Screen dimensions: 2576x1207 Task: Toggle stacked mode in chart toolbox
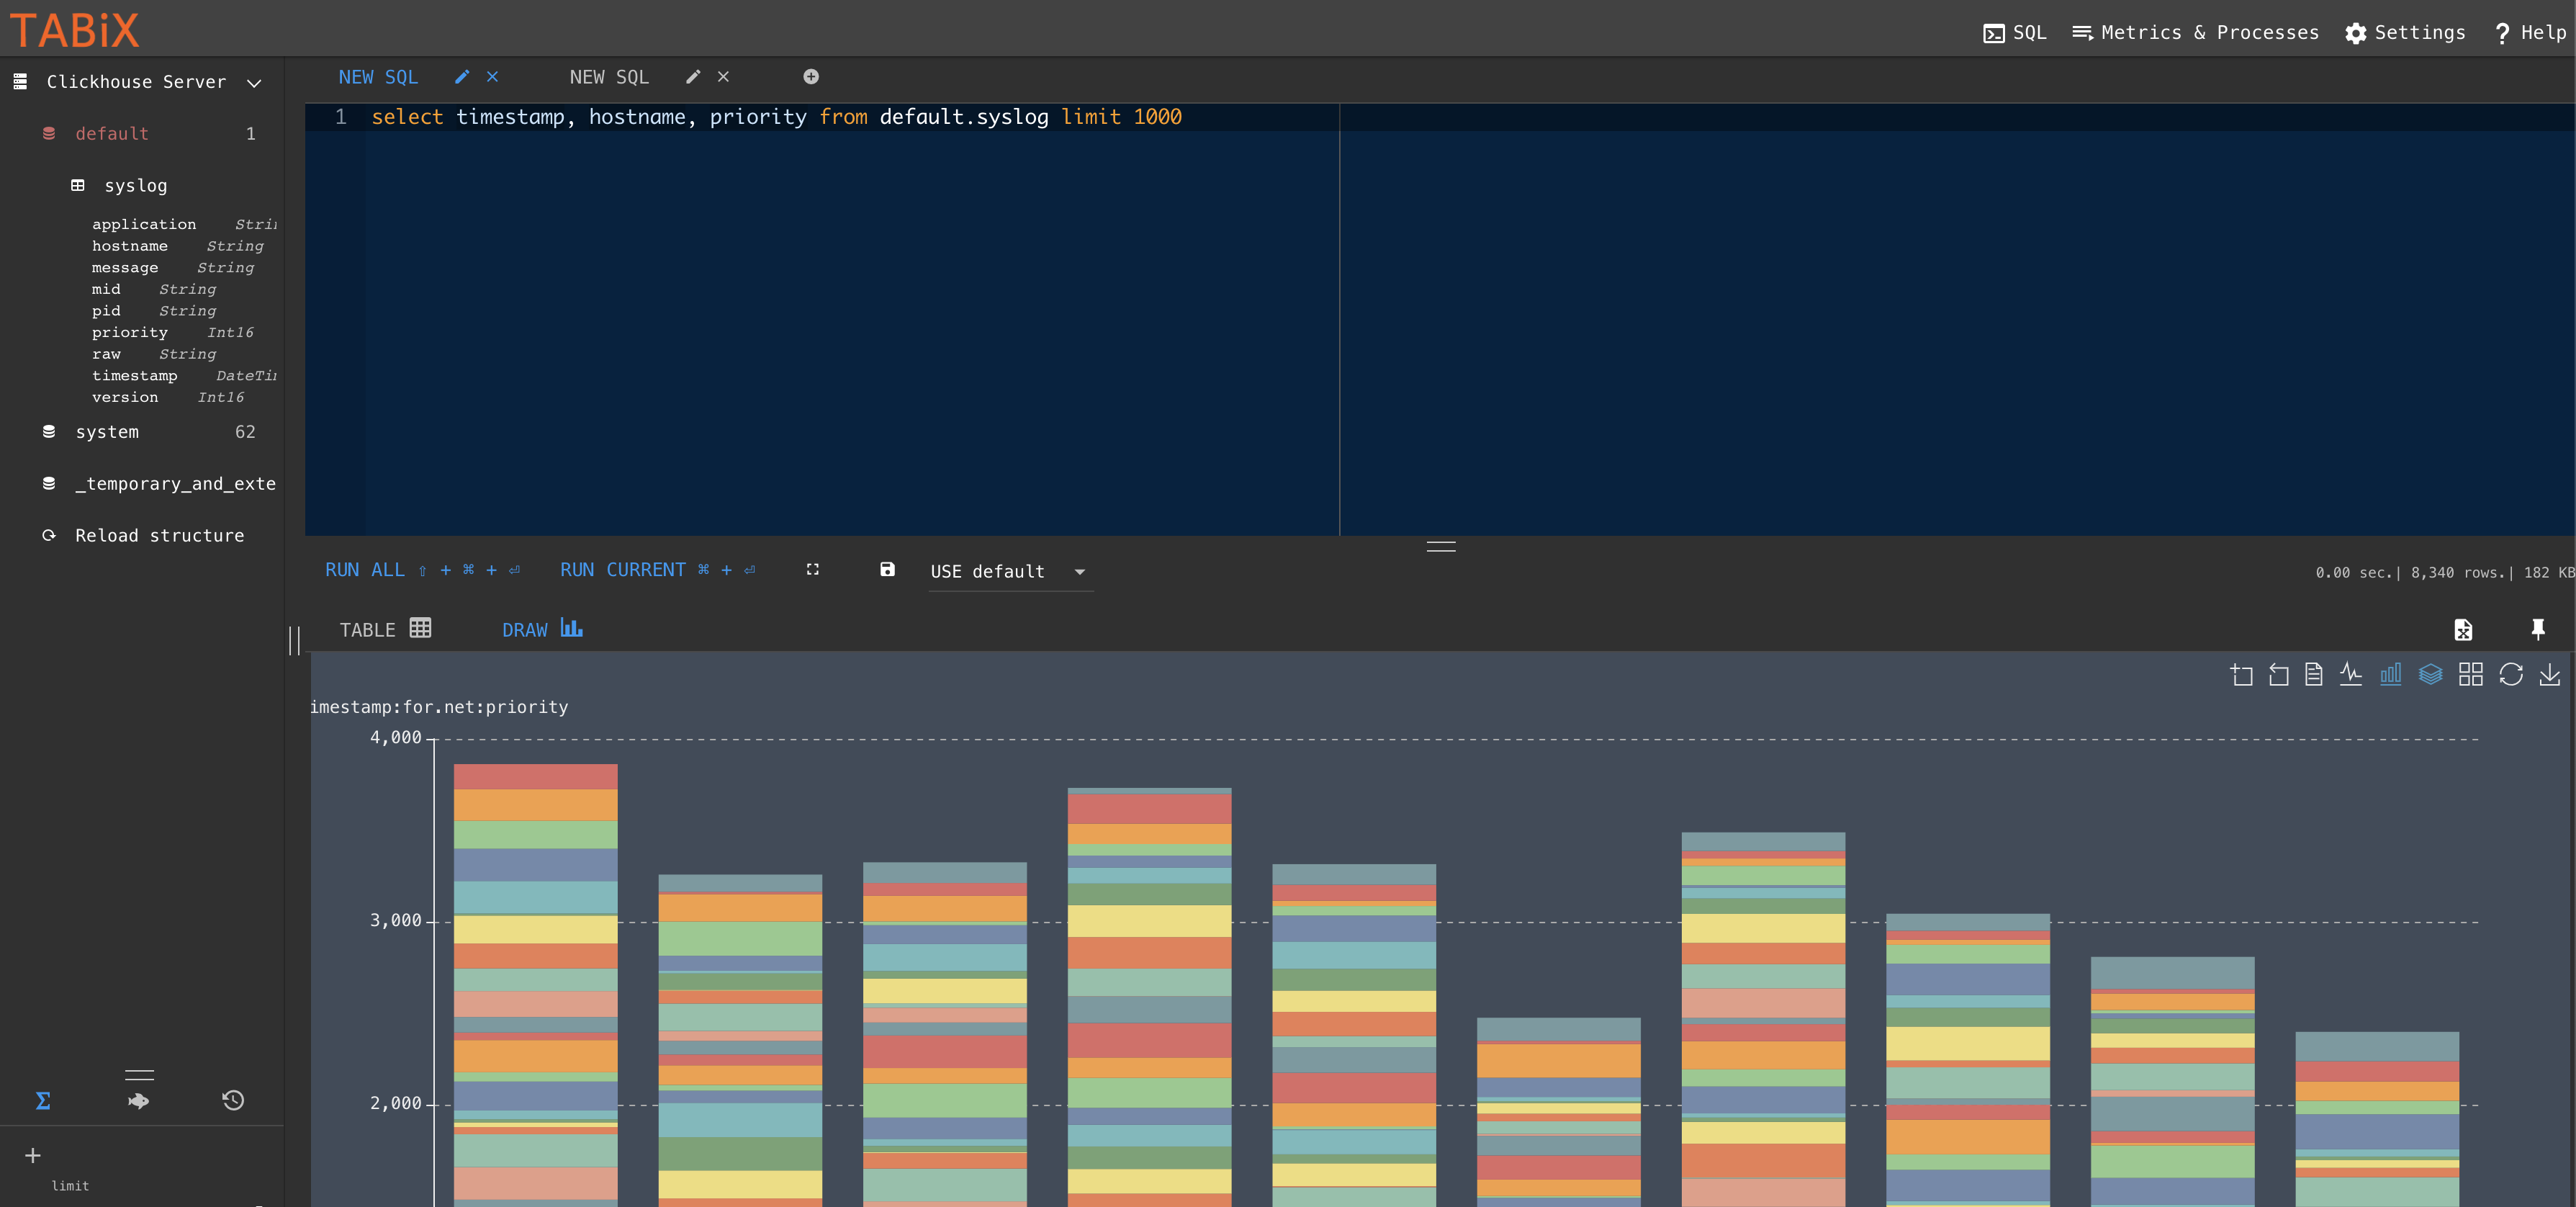[2430, 675]
